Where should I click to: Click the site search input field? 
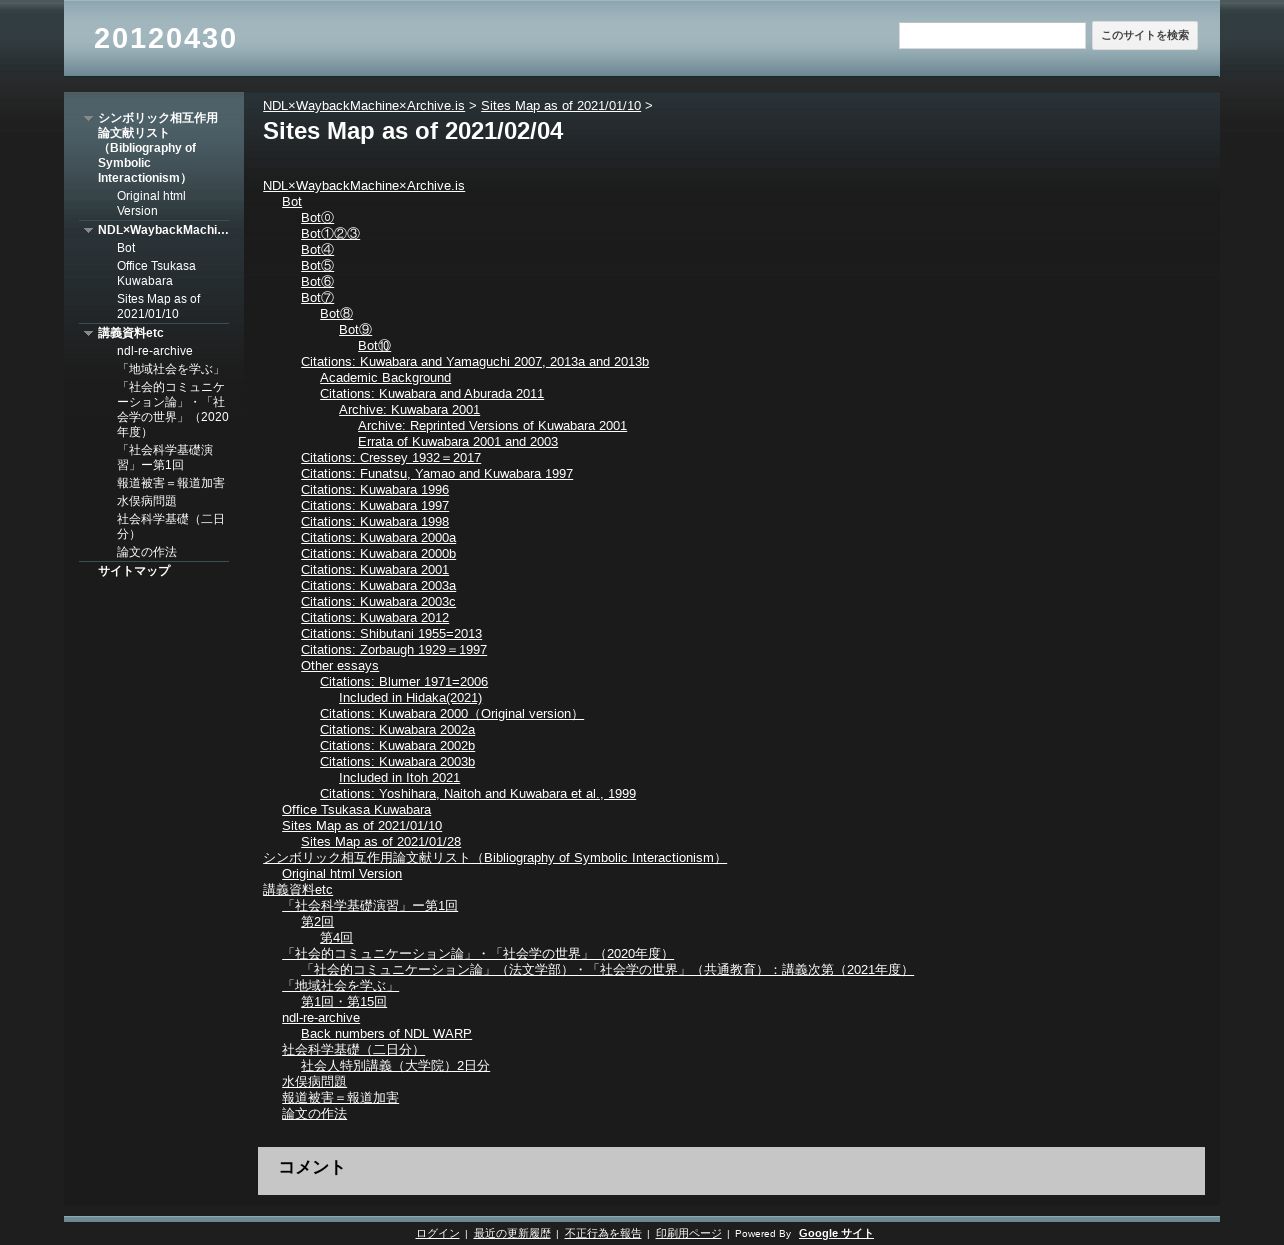(992, 36)
